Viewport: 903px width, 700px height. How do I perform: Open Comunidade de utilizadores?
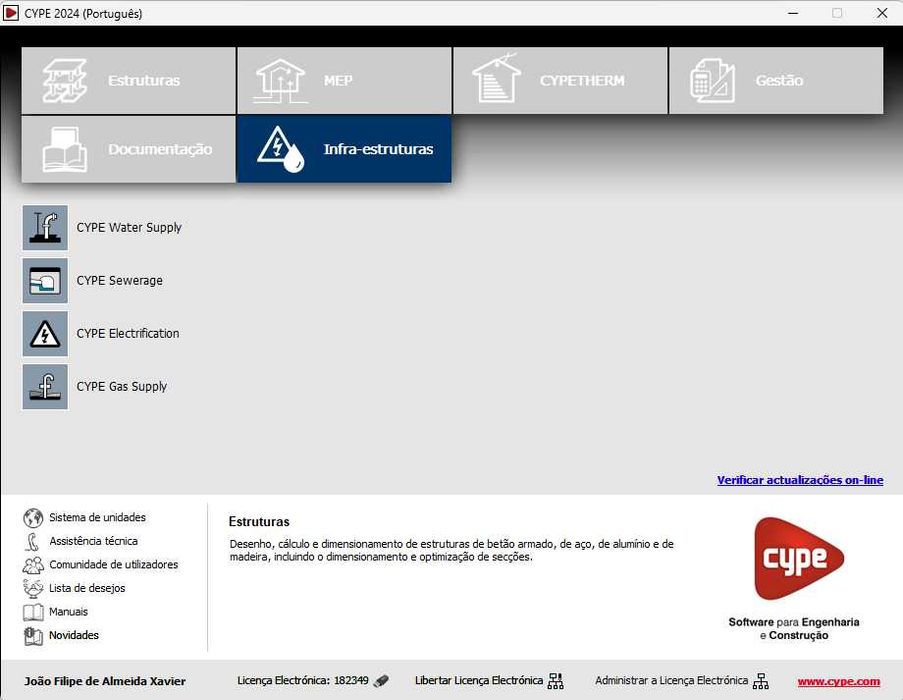(x=113, y=565)
